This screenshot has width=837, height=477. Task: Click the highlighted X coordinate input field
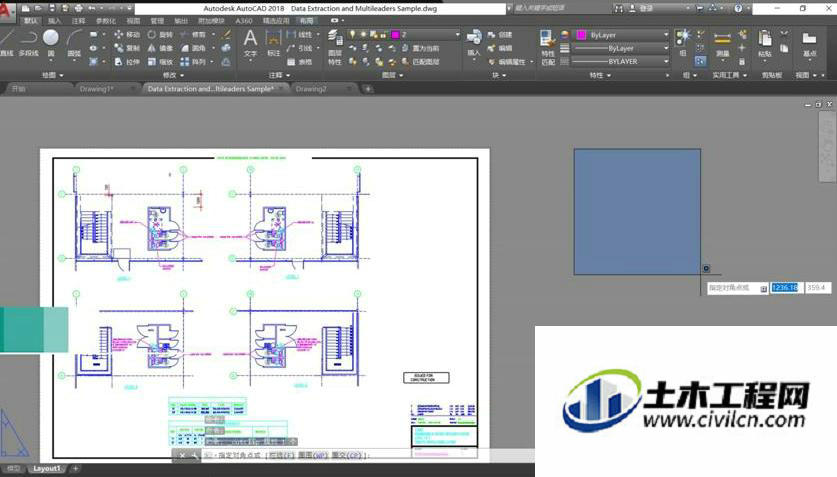coord(786,288)
